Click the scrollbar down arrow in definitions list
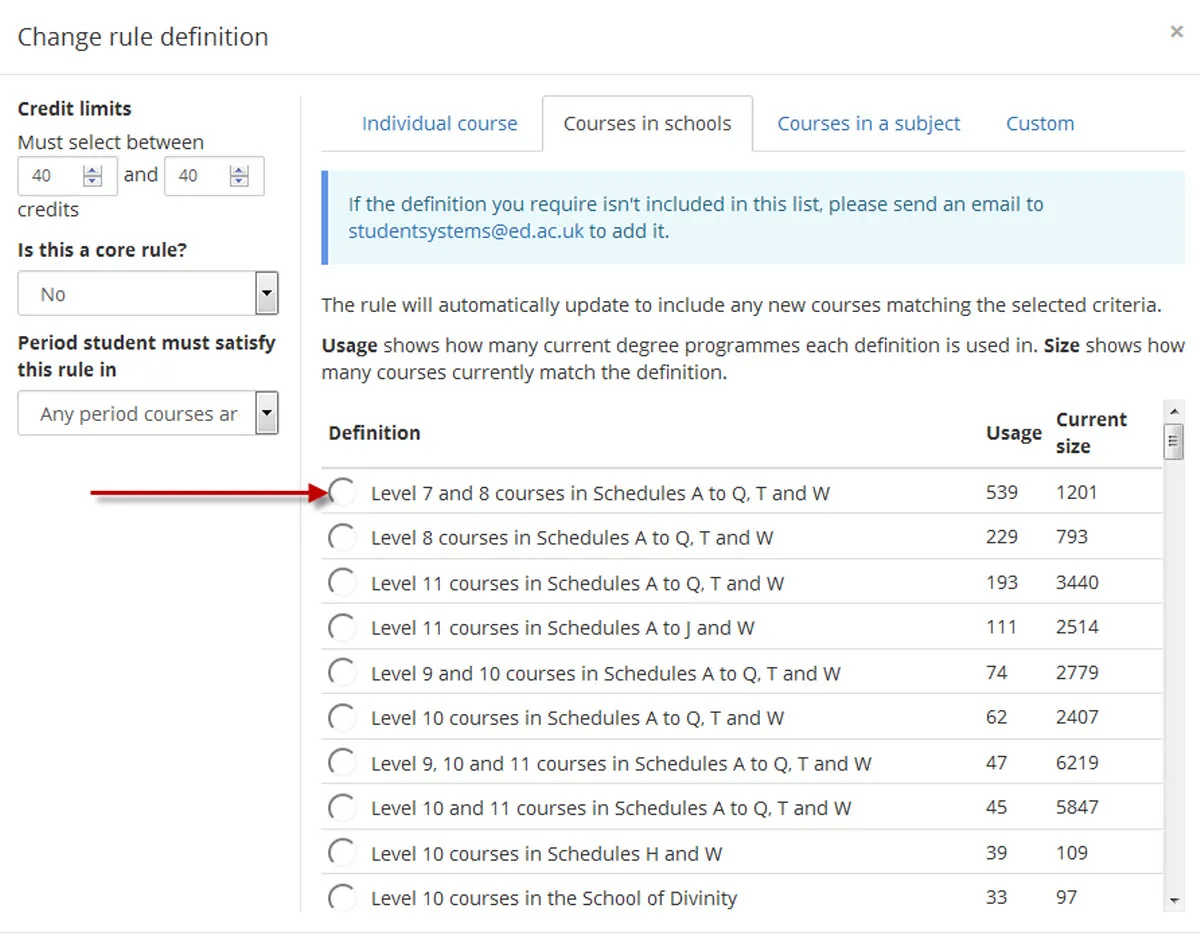Screen dimensions: 1200x943 (1174, 900)
